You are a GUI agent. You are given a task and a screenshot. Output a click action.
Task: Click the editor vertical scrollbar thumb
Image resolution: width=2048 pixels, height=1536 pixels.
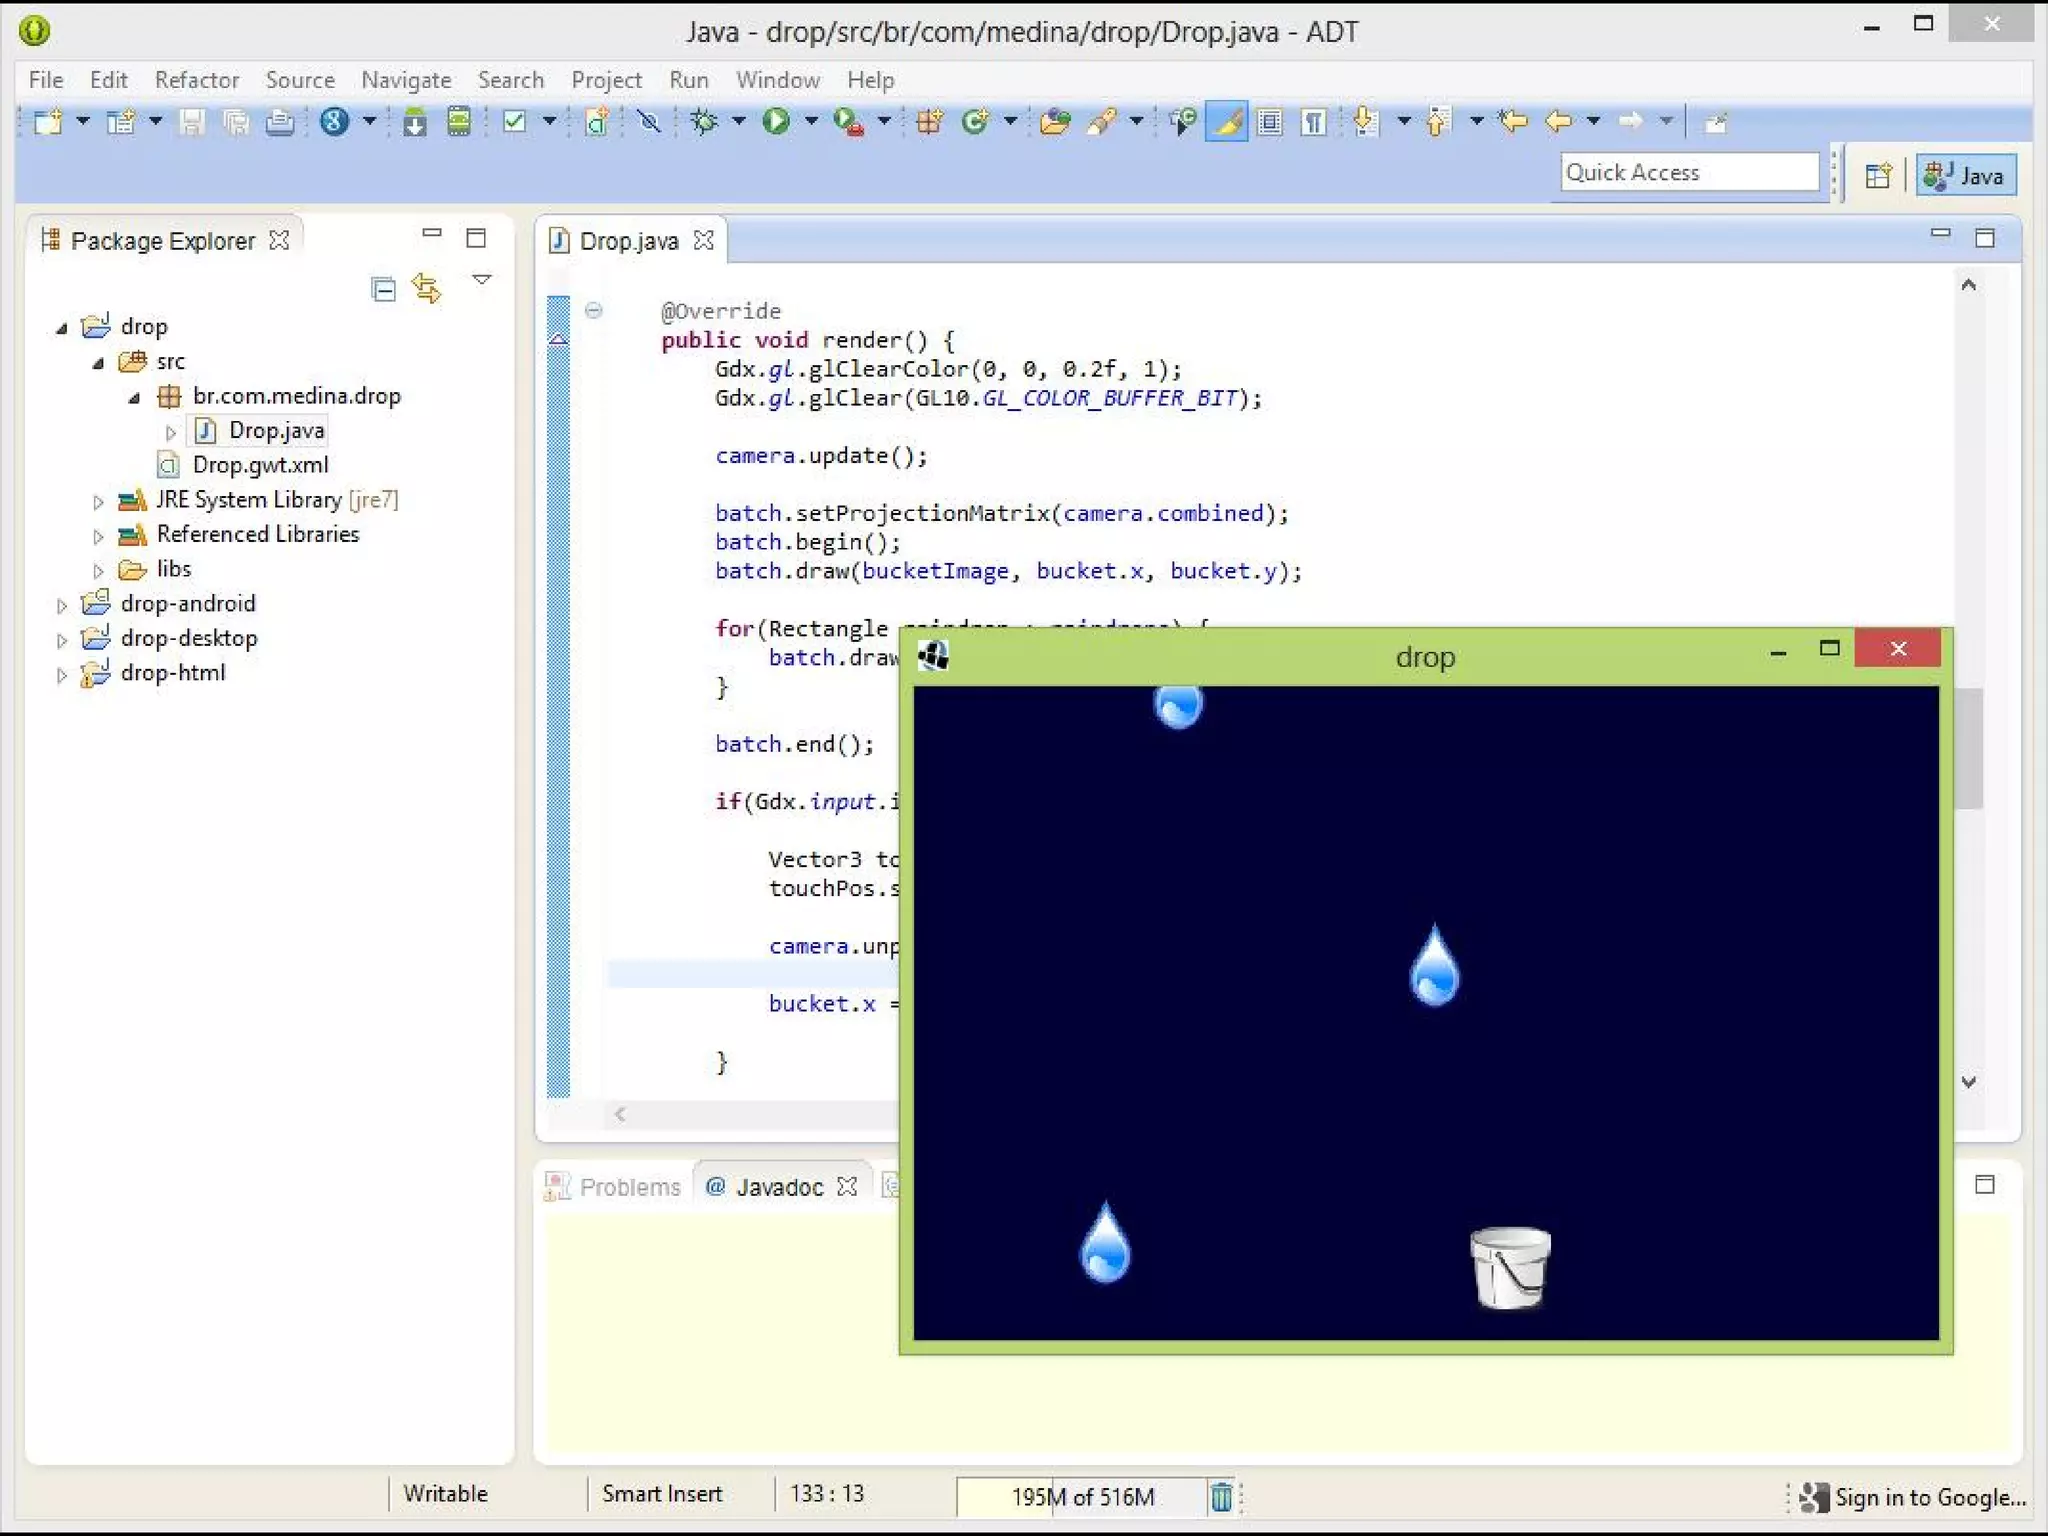pos(1969,747)
